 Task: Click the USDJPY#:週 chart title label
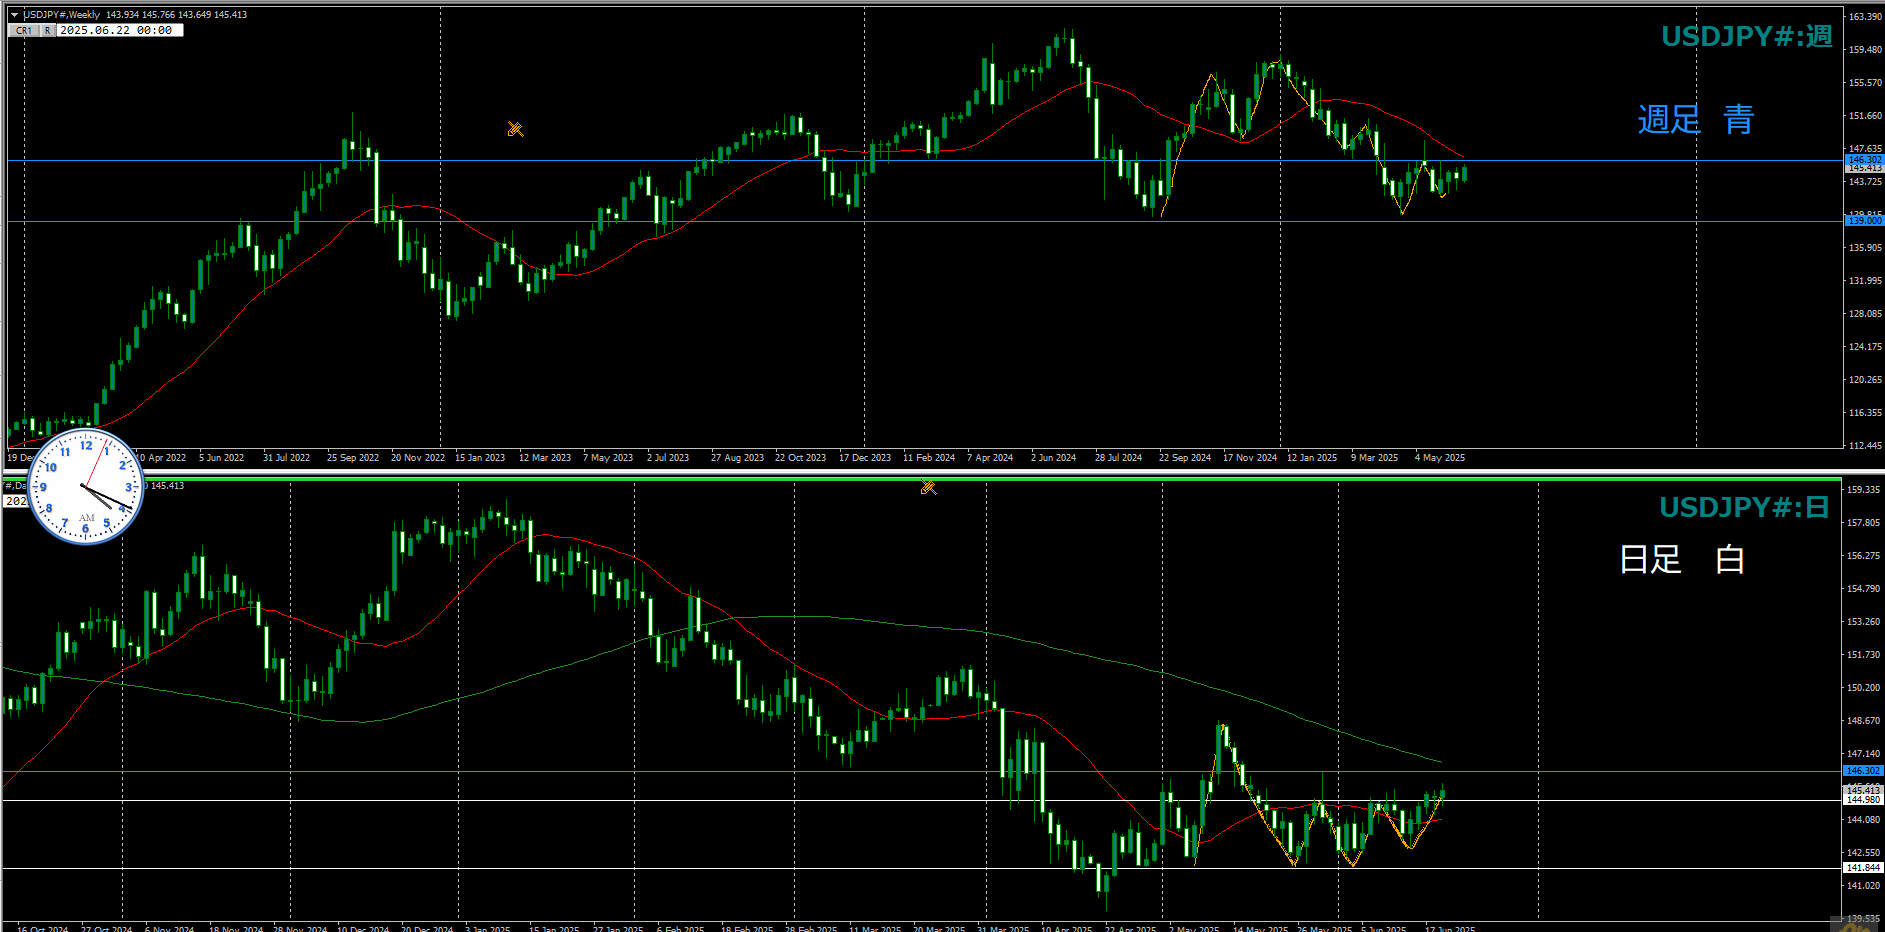1746,36
